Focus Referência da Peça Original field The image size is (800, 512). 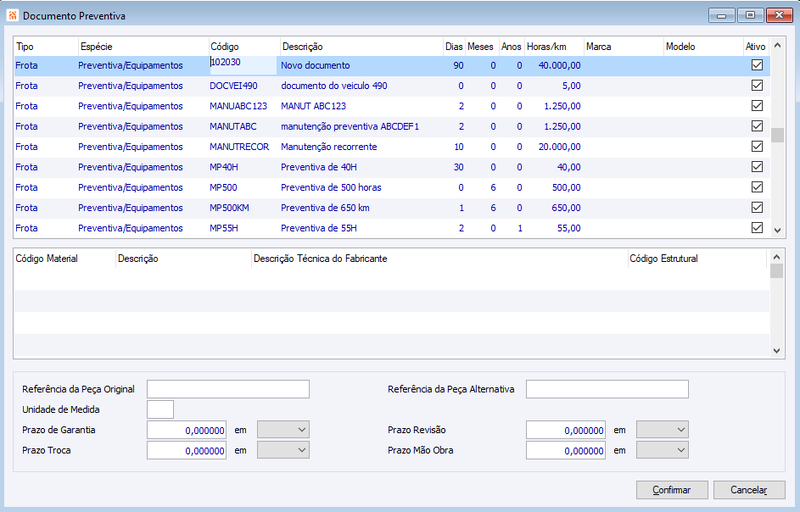point(228,389)
